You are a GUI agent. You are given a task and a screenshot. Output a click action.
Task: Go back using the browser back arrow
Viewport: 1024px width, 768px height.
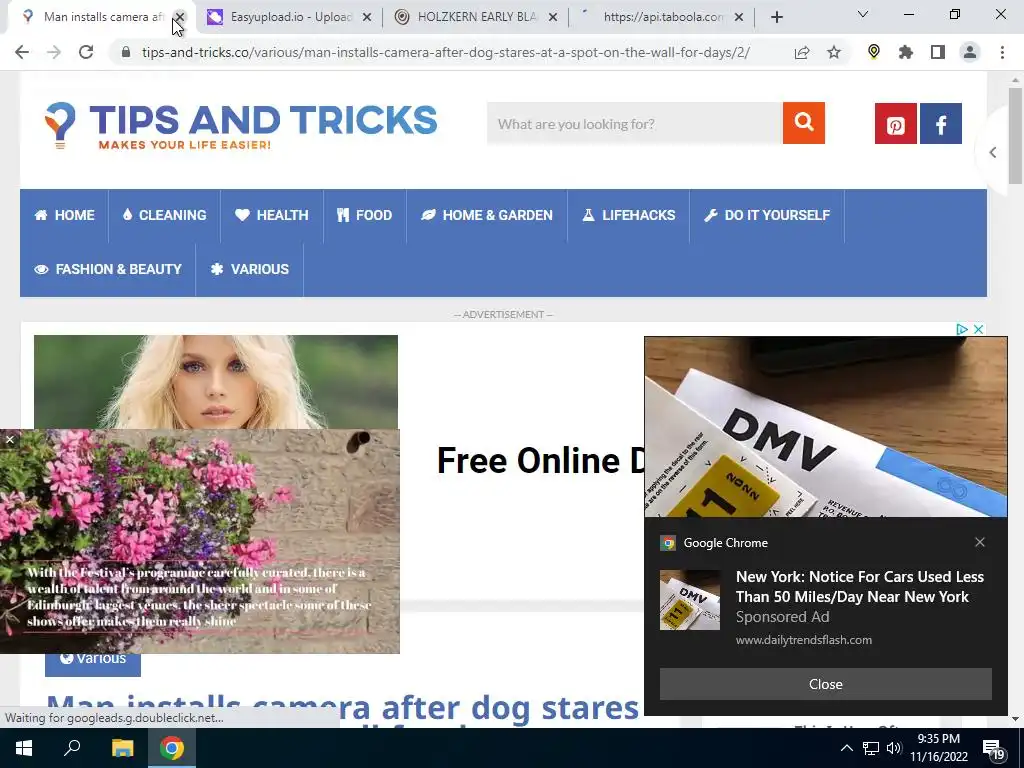point(22,52)
